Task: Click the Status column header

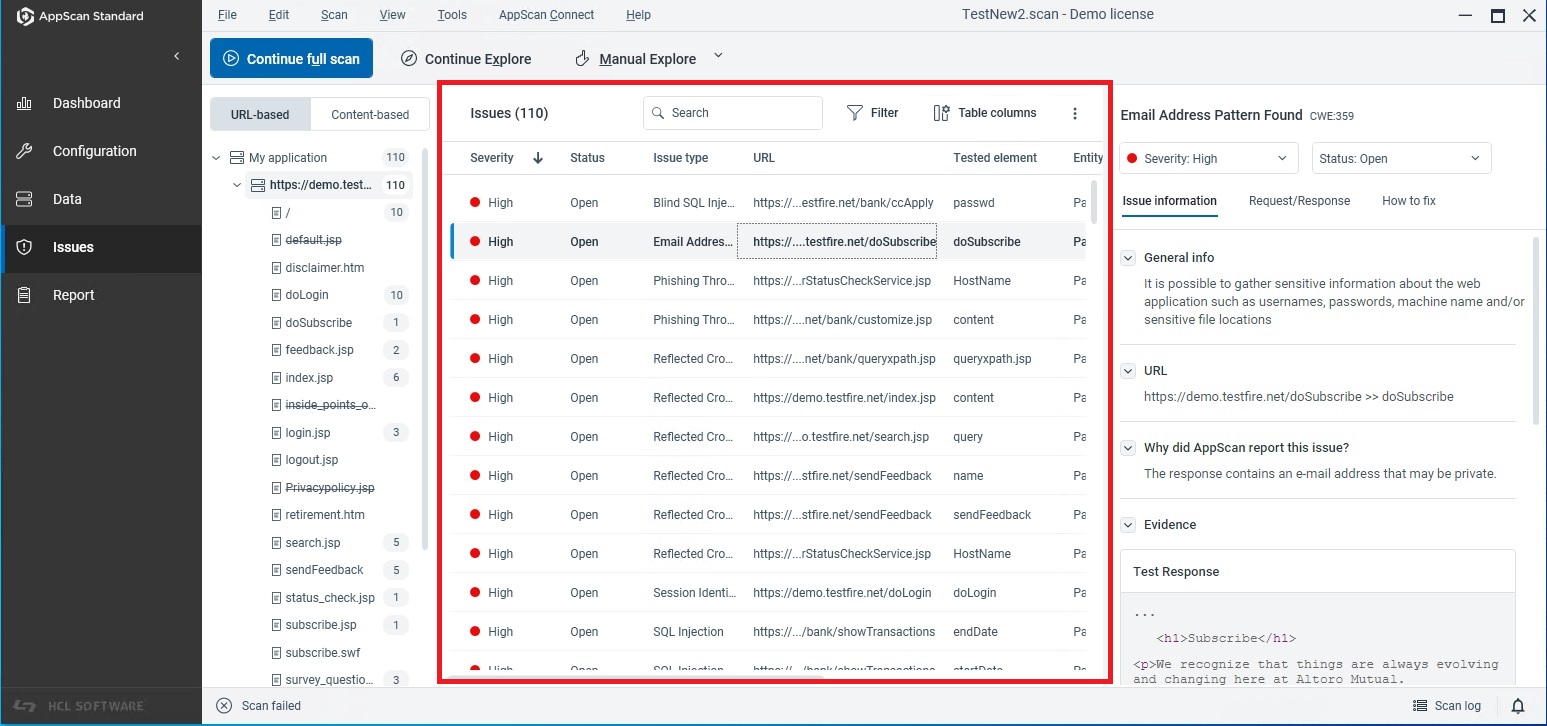Action: (x=587, y=158)
